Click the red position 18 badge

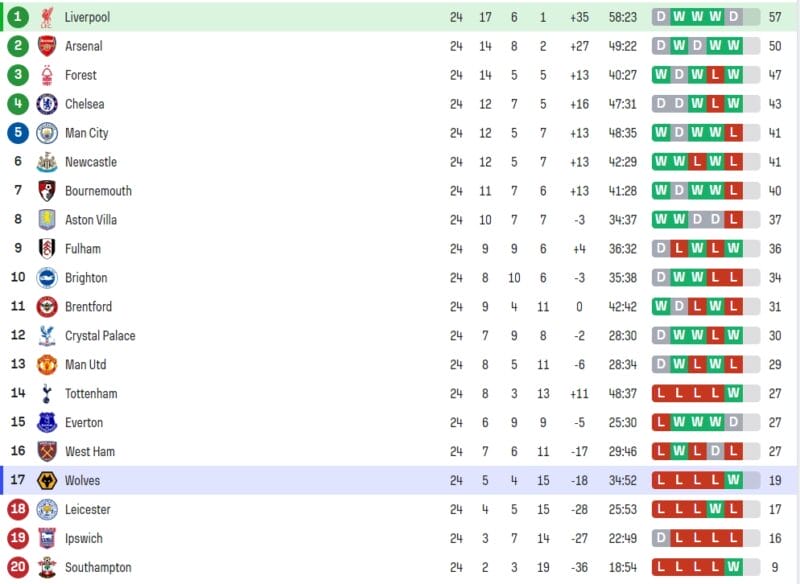coord(18,510)
